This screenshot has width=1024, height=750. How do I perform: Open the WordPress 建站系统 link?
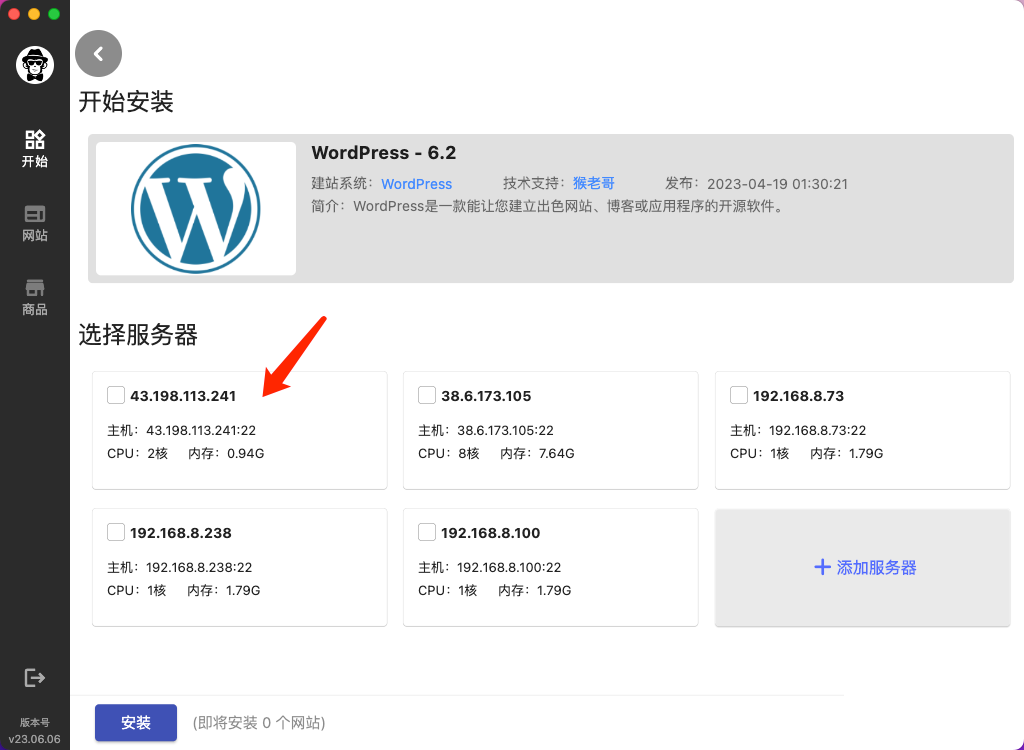[x=417, y=184]
